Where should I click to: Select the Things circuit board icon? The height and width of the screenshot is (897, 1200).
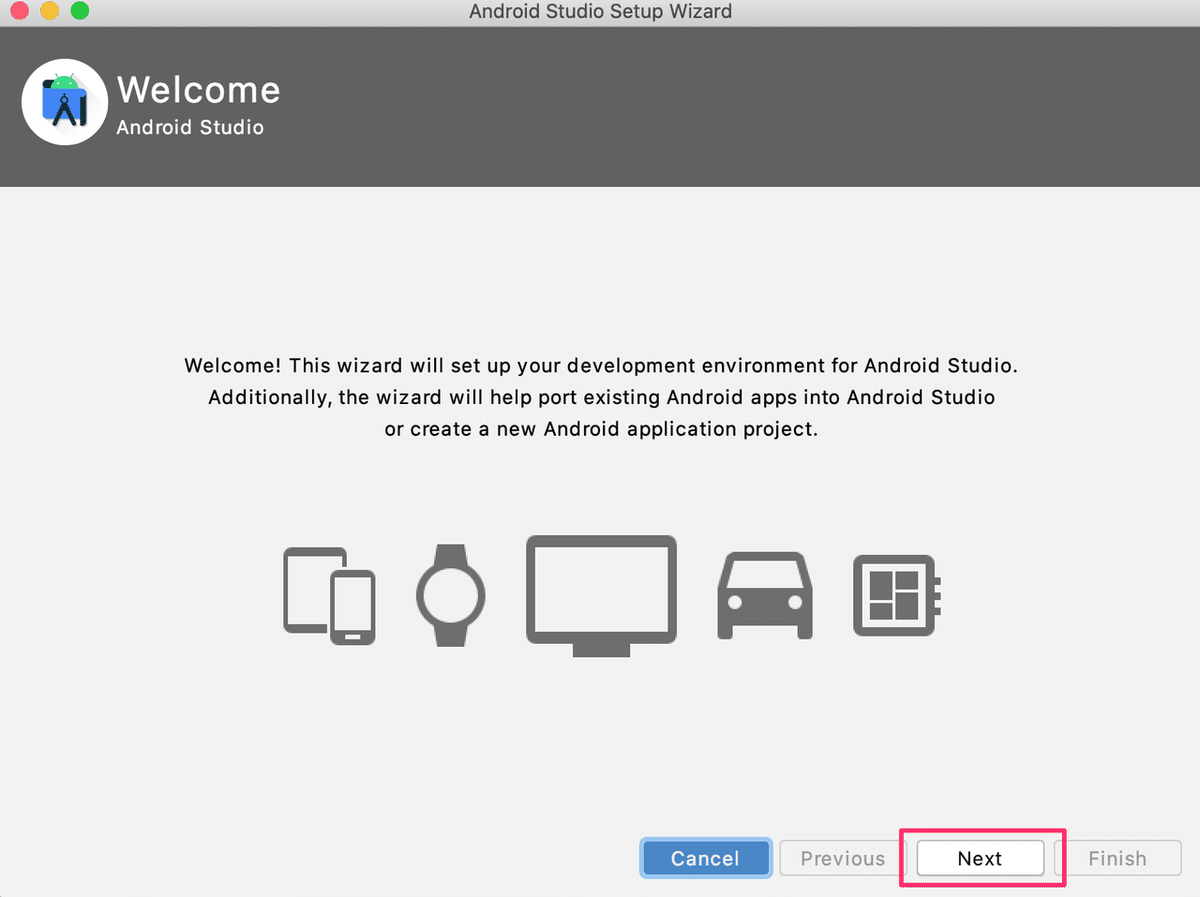(896, 595)
